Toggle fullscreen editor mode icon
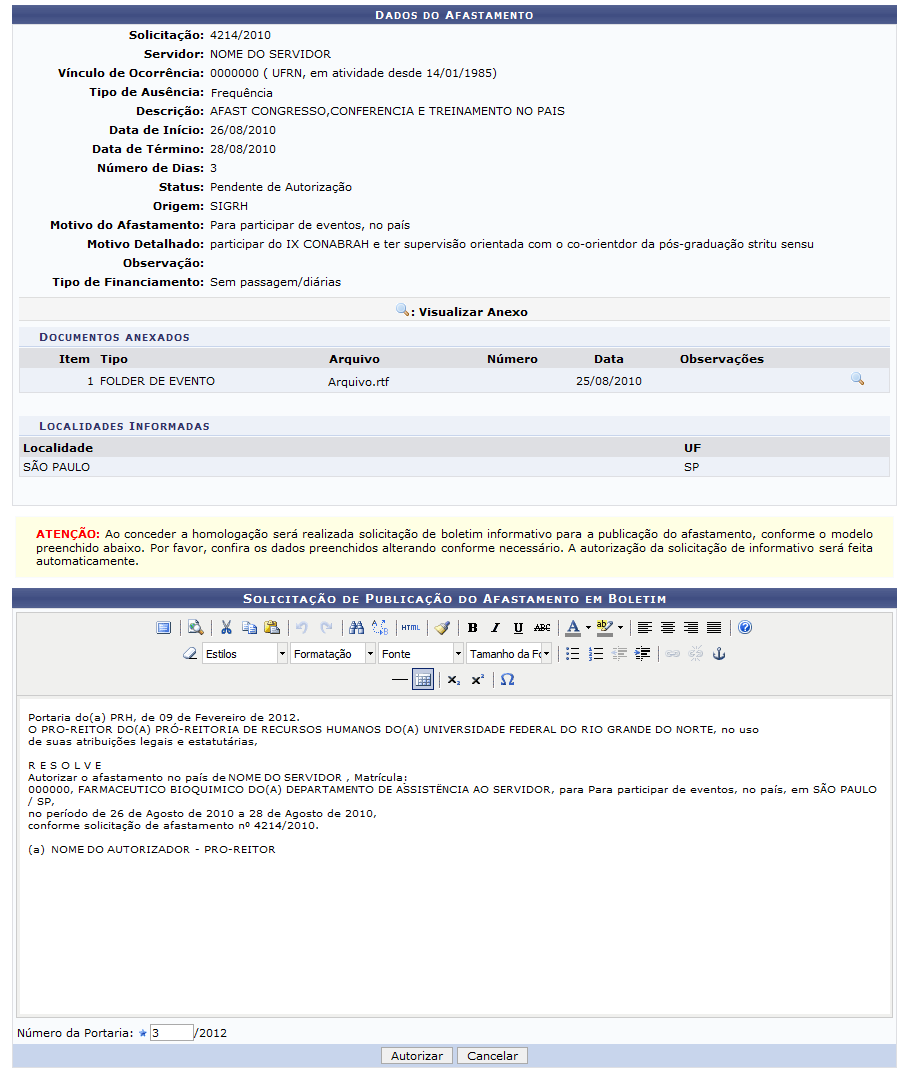The image size is (913, 1084). (x=164, y=628)
